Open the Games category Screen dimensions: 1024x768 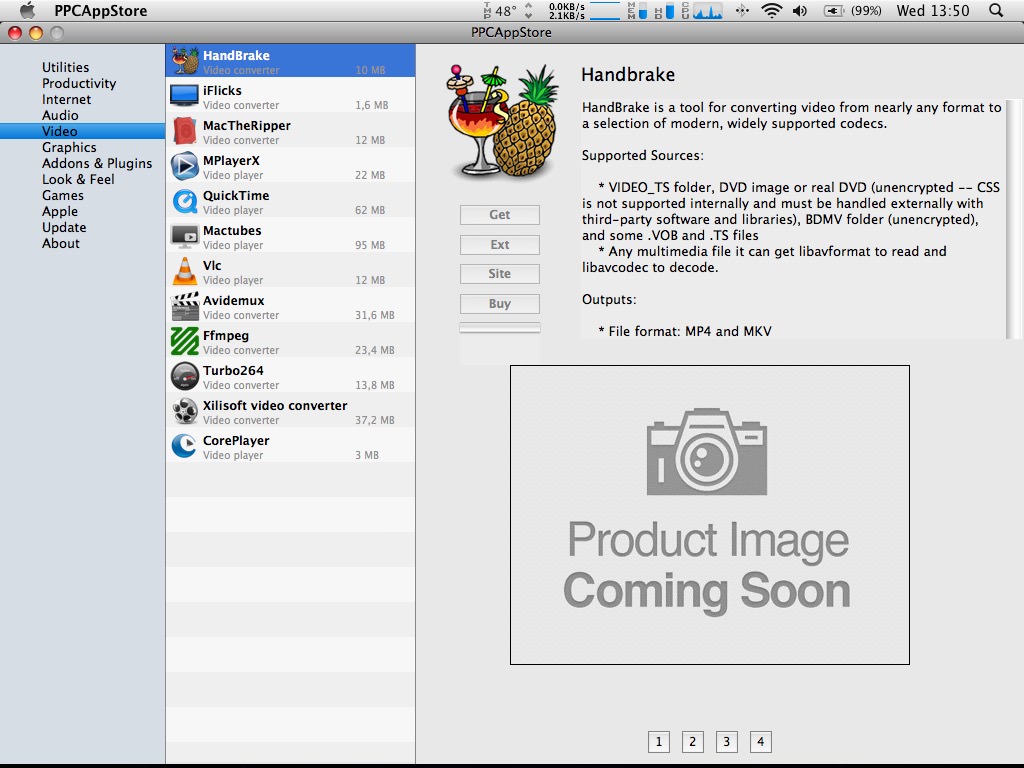(63, 195)
